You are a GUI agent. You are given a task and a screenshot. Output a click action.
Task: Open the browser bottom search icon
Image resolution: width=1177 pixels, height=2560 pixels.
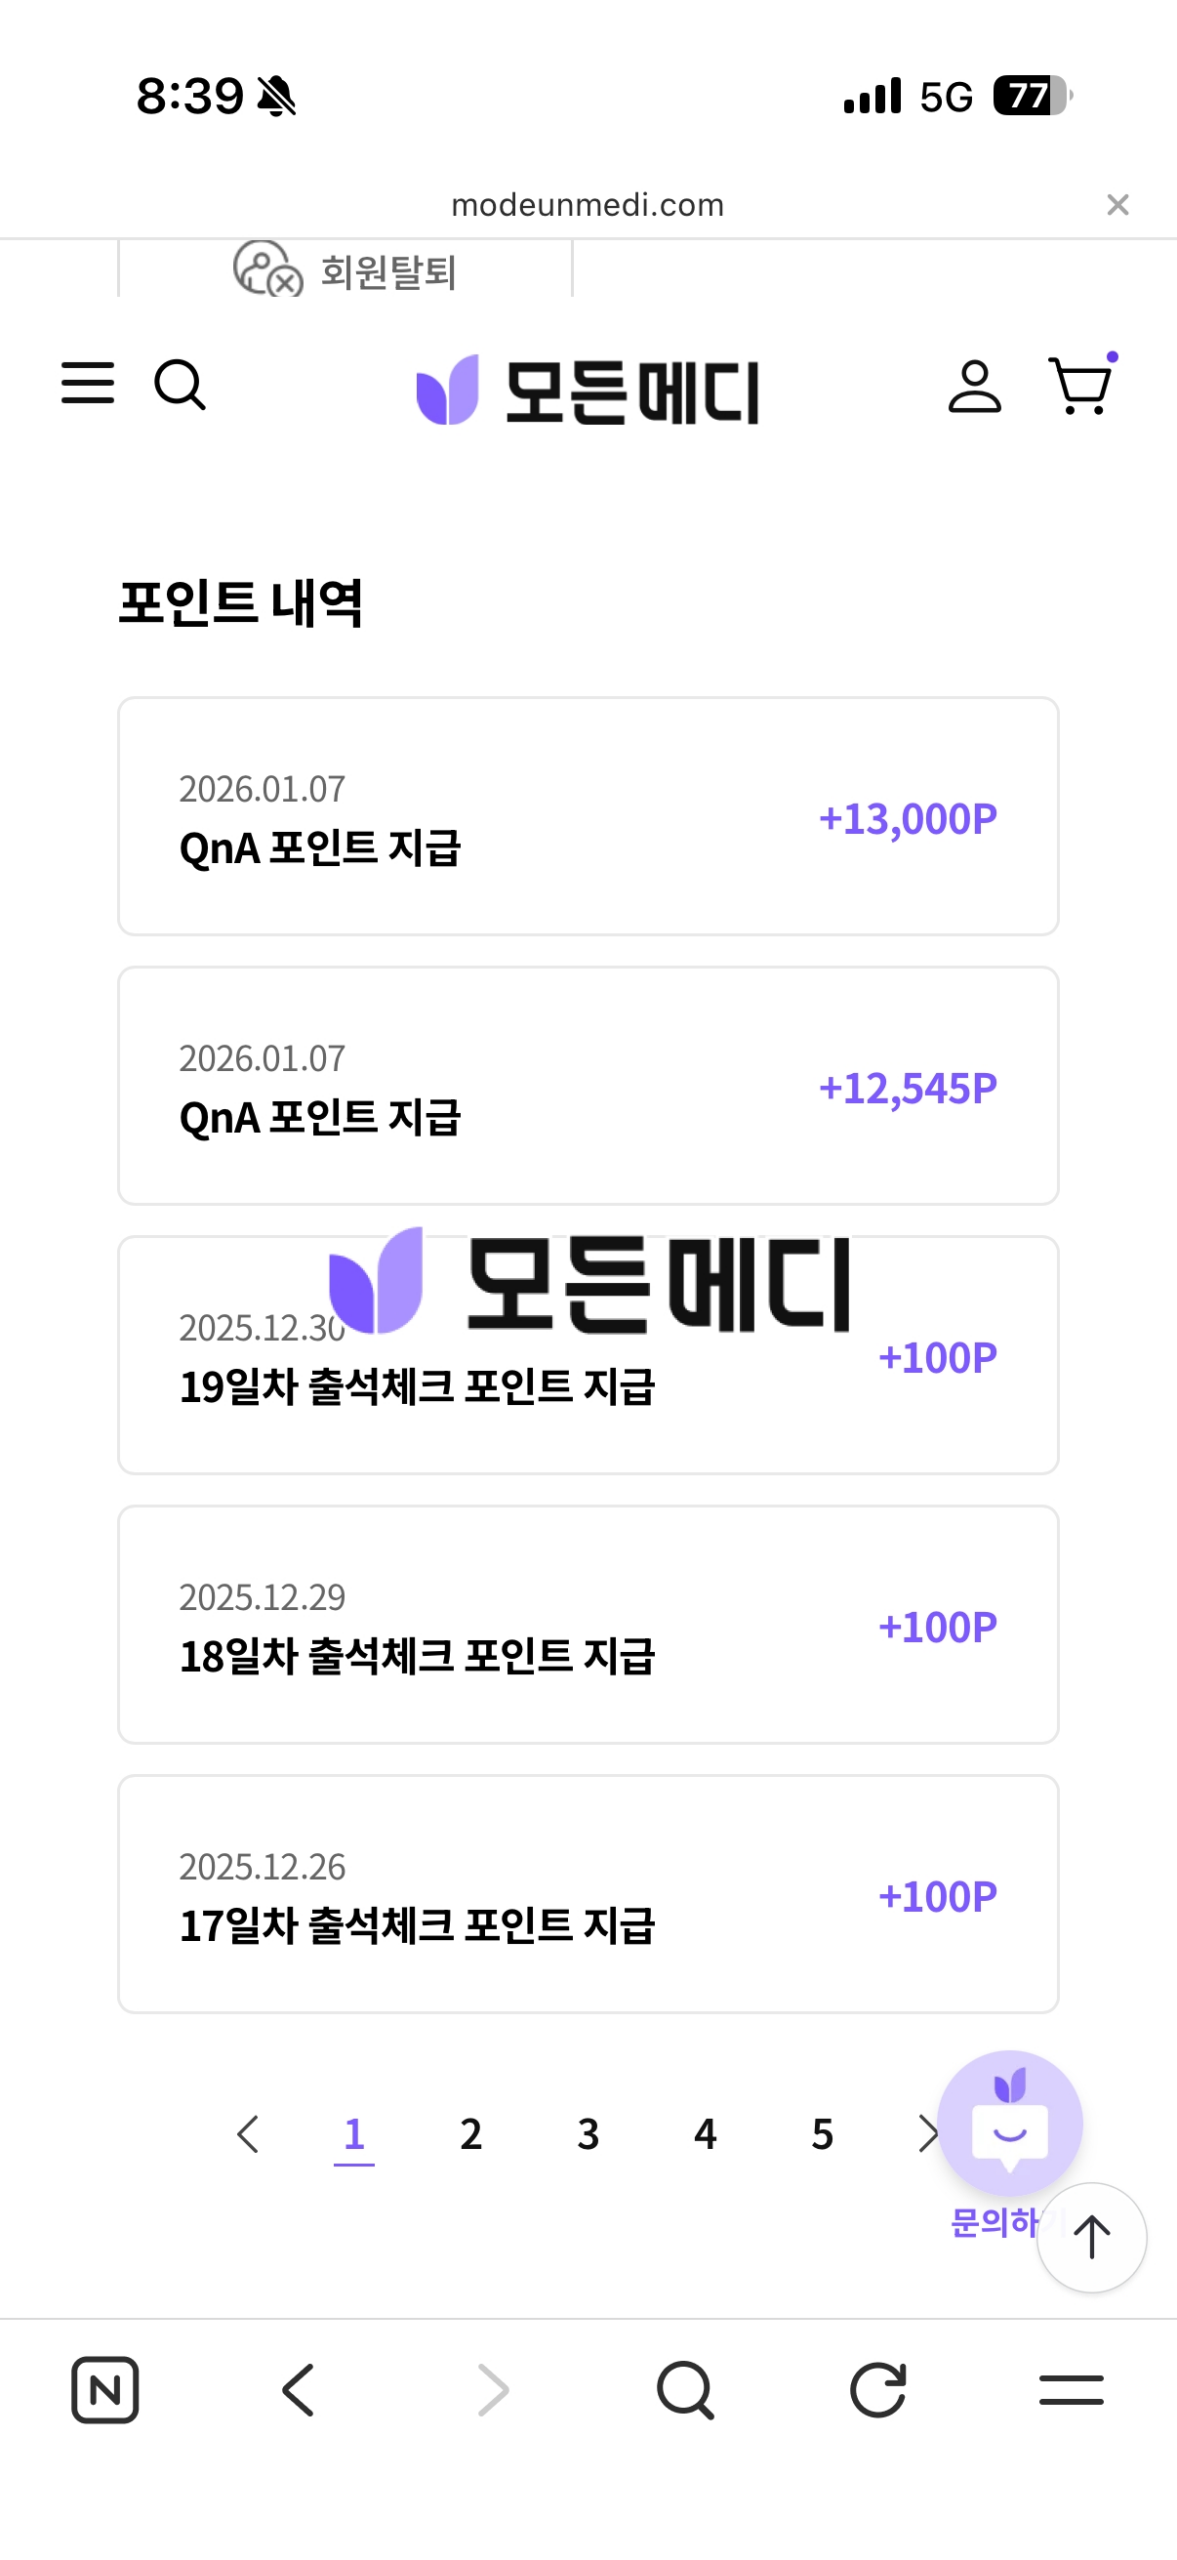(685, 2390)
